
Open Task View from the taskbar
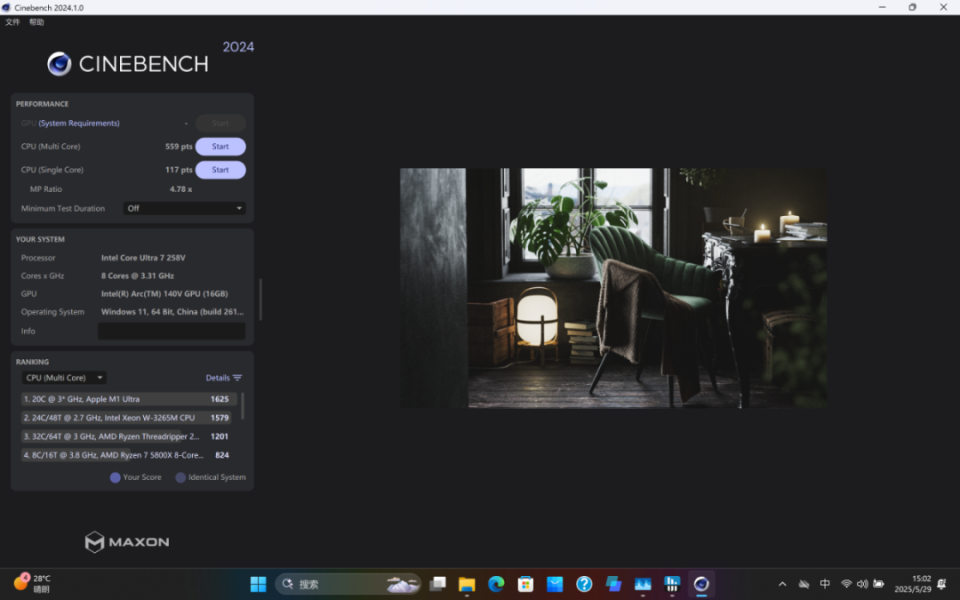coord(437,584)
